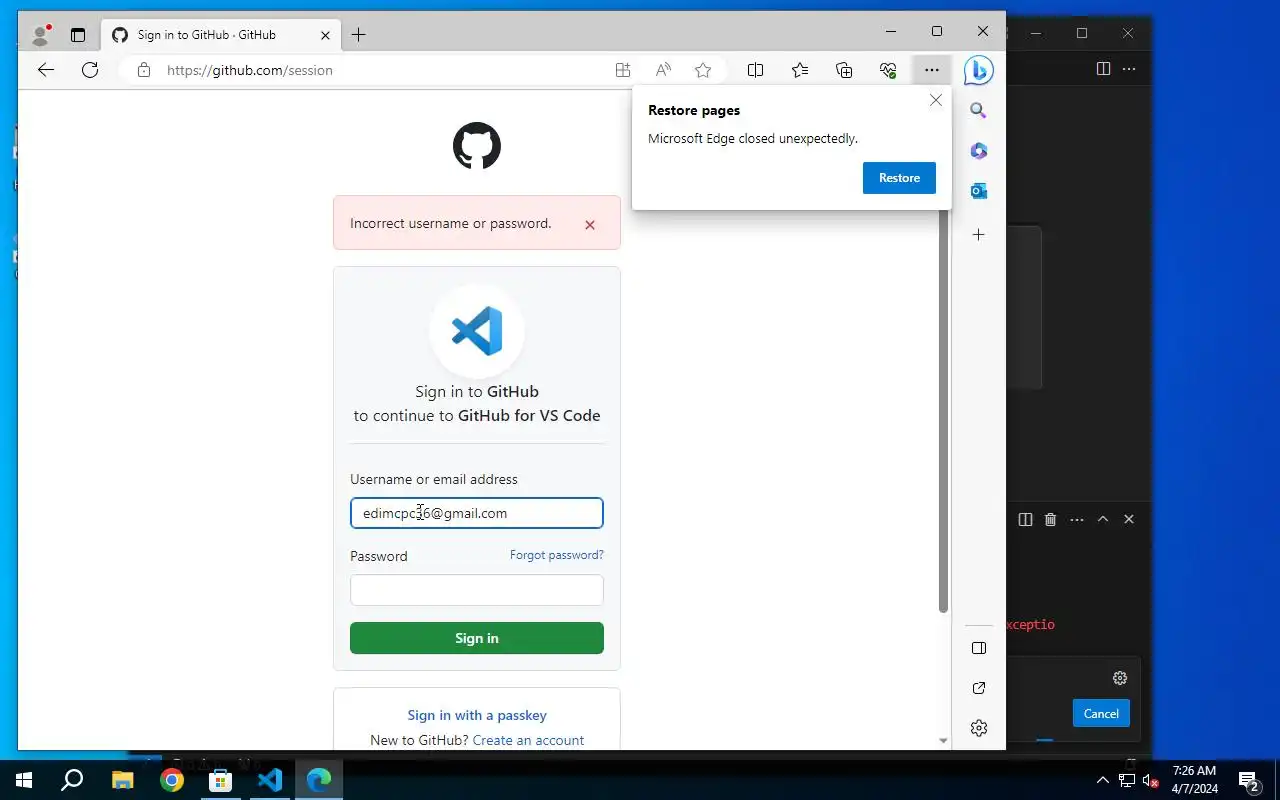Open VS Code editor more actions
1280x800 pixels.
click(1129, 69)
